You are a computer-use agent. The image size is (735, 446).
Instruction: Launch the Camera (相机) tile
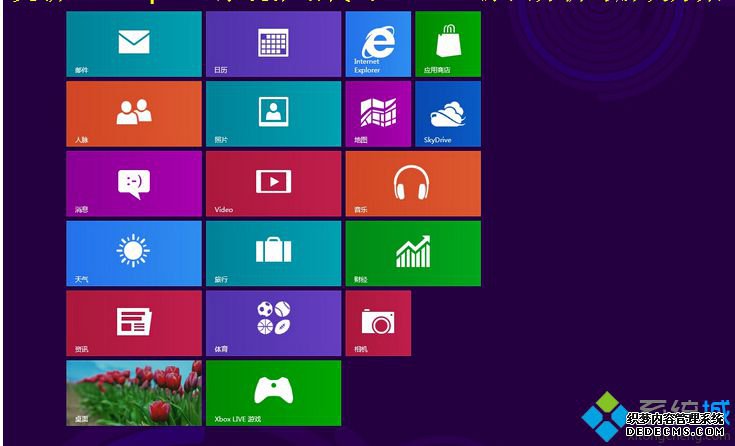[x=378, y=323]
